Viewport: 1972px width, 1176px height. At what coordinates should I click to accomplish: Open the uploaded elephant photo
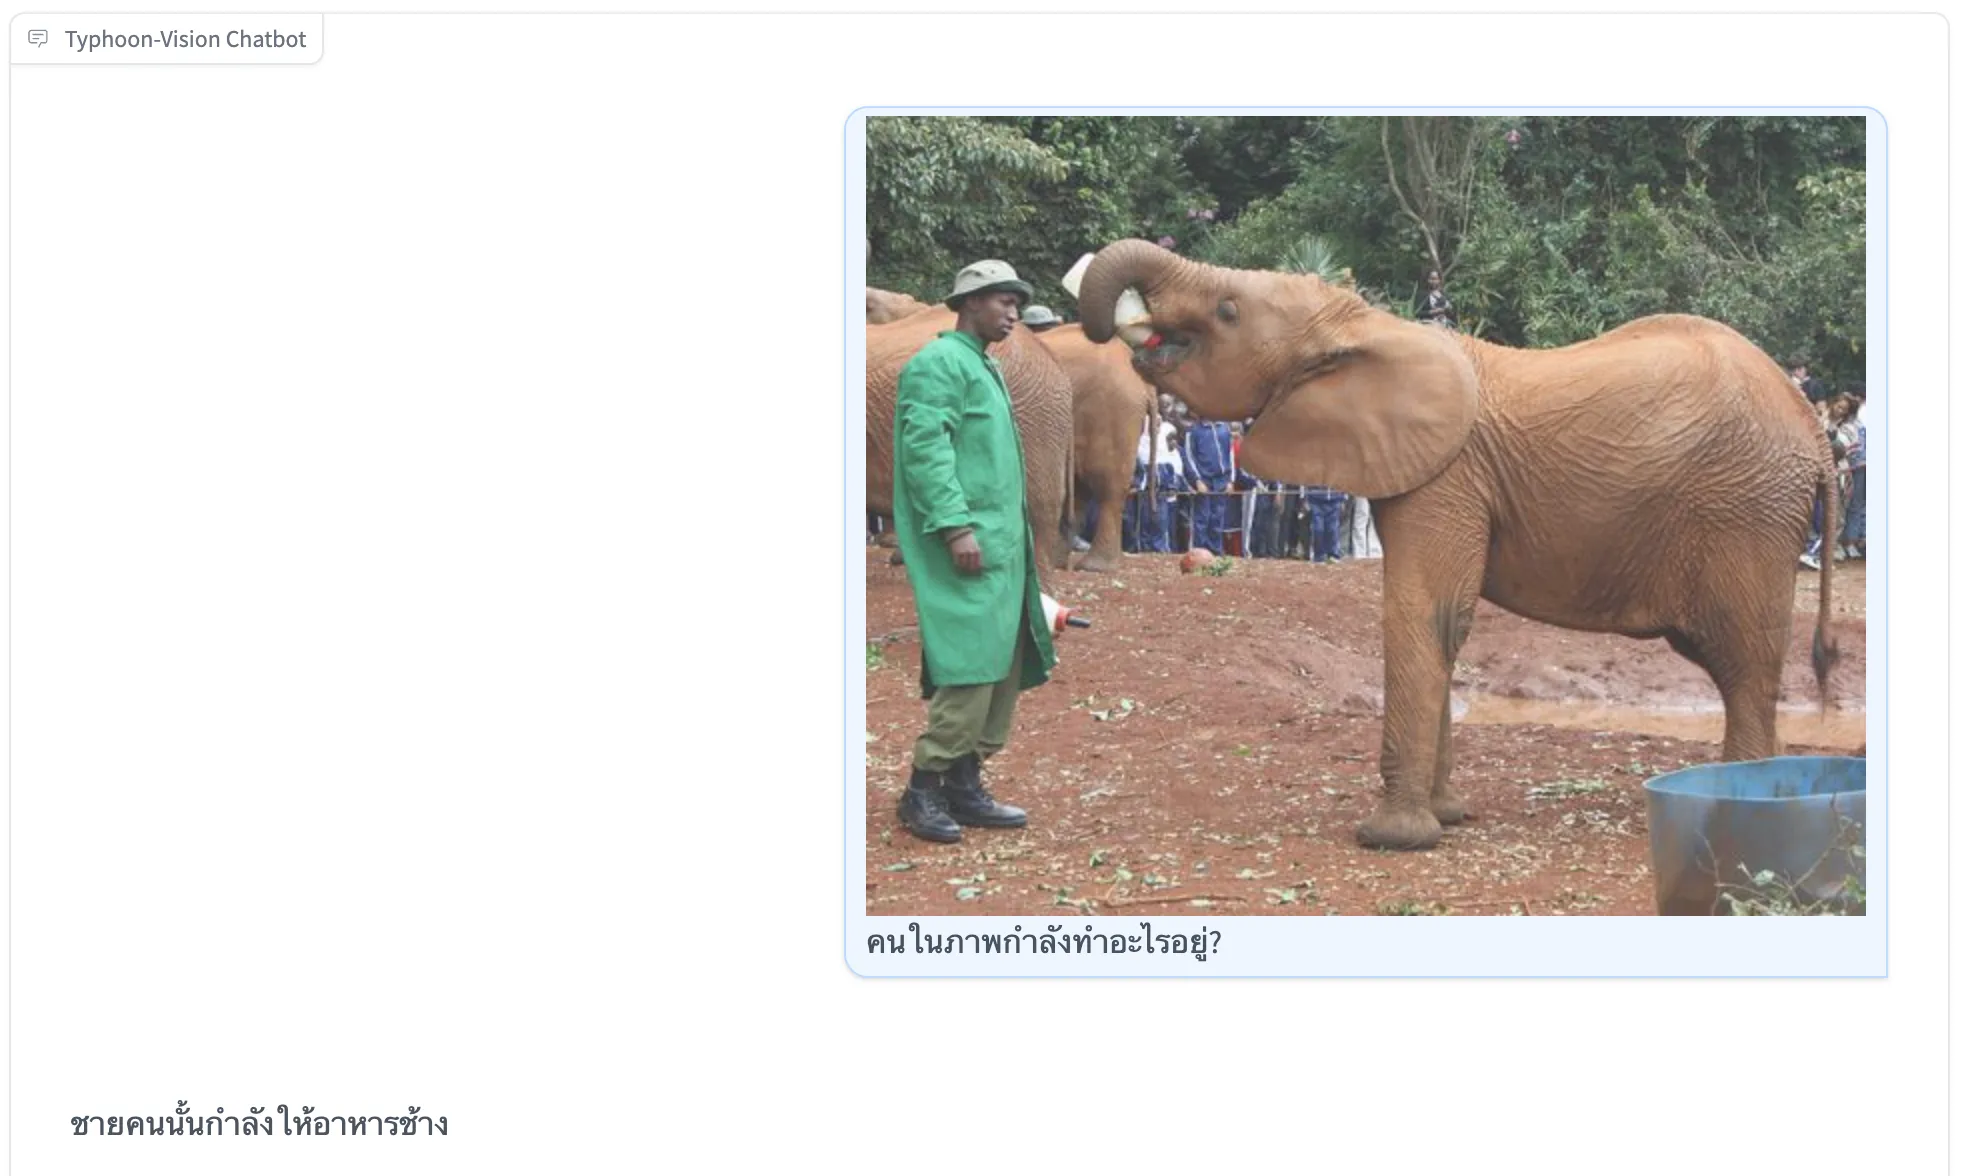(x=1365, y=515)
